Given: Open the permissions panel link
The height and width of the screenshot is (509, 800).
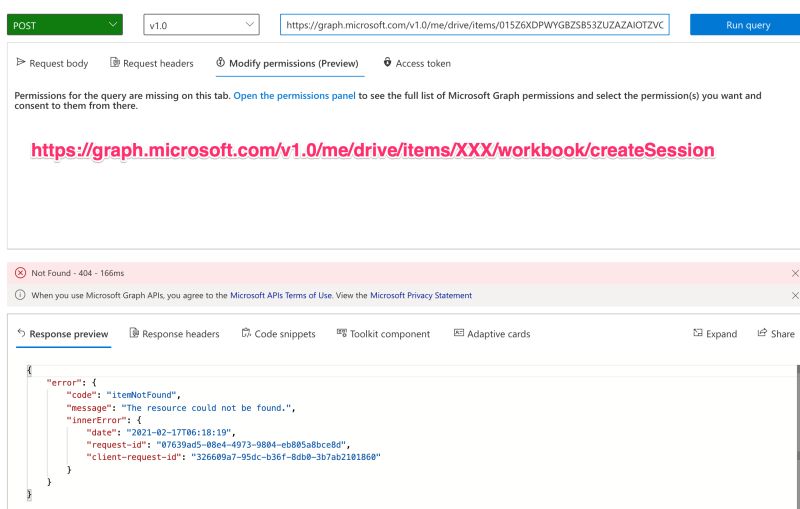Looking at the screenshot, I should coord(294,95).
